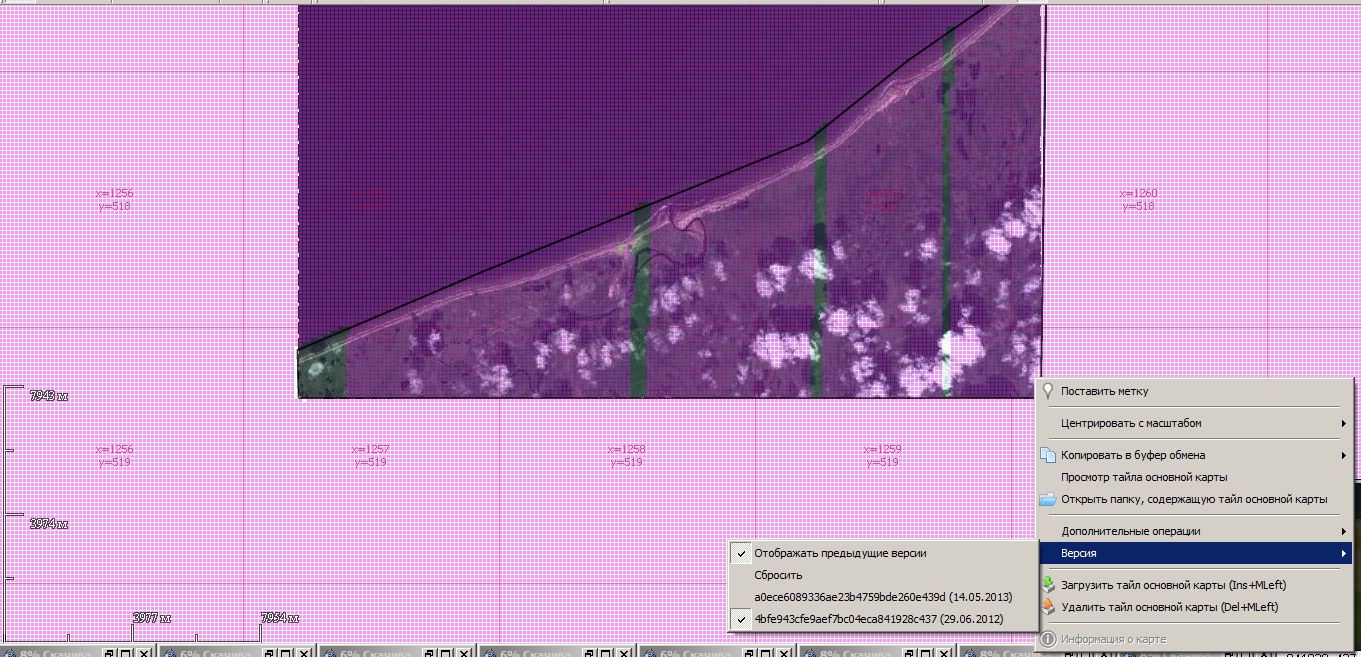
Task: Click the green download icon for "Загрузить тайл основной карты"
Action: coord(1047,584)
